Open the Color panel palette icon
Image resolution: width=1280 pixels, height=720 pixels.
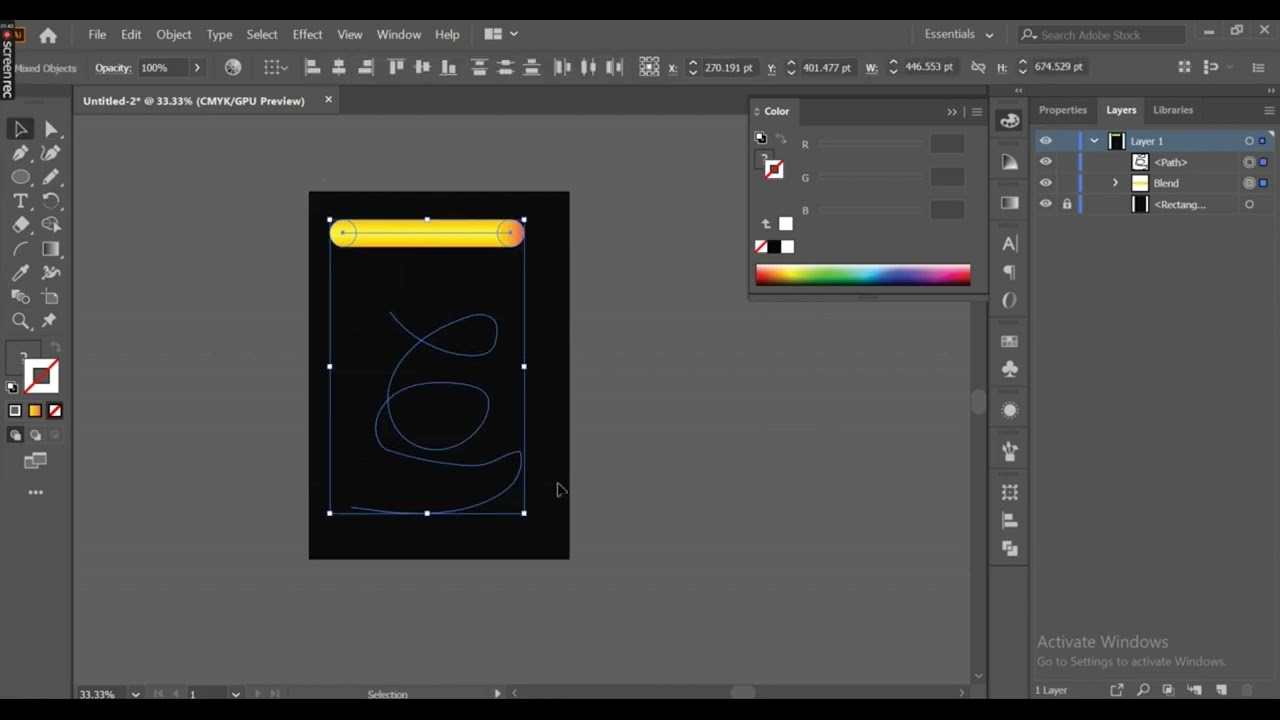click(1010, 121)
